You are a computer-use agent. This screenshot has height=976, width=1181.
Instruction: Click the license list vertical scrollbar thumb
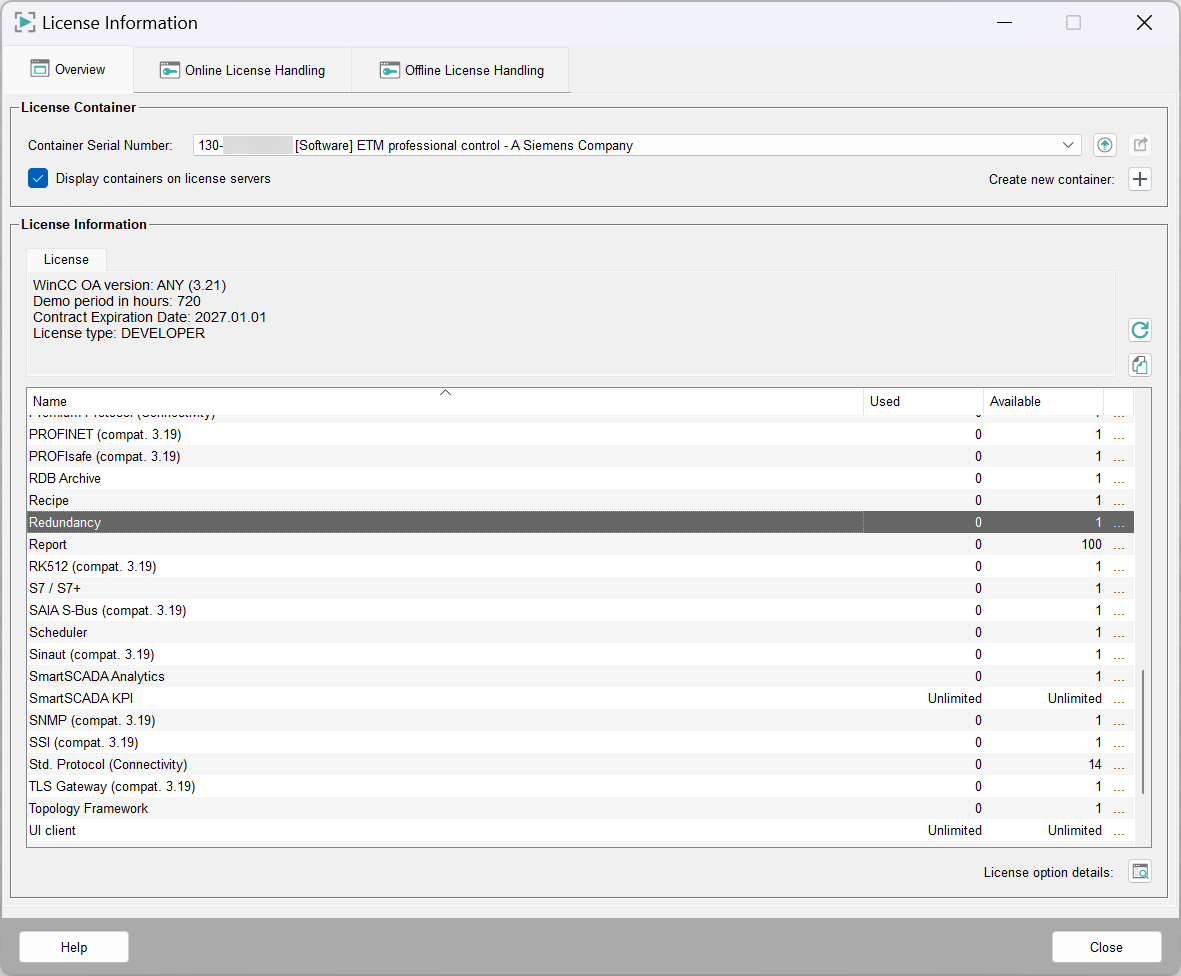1143,732
